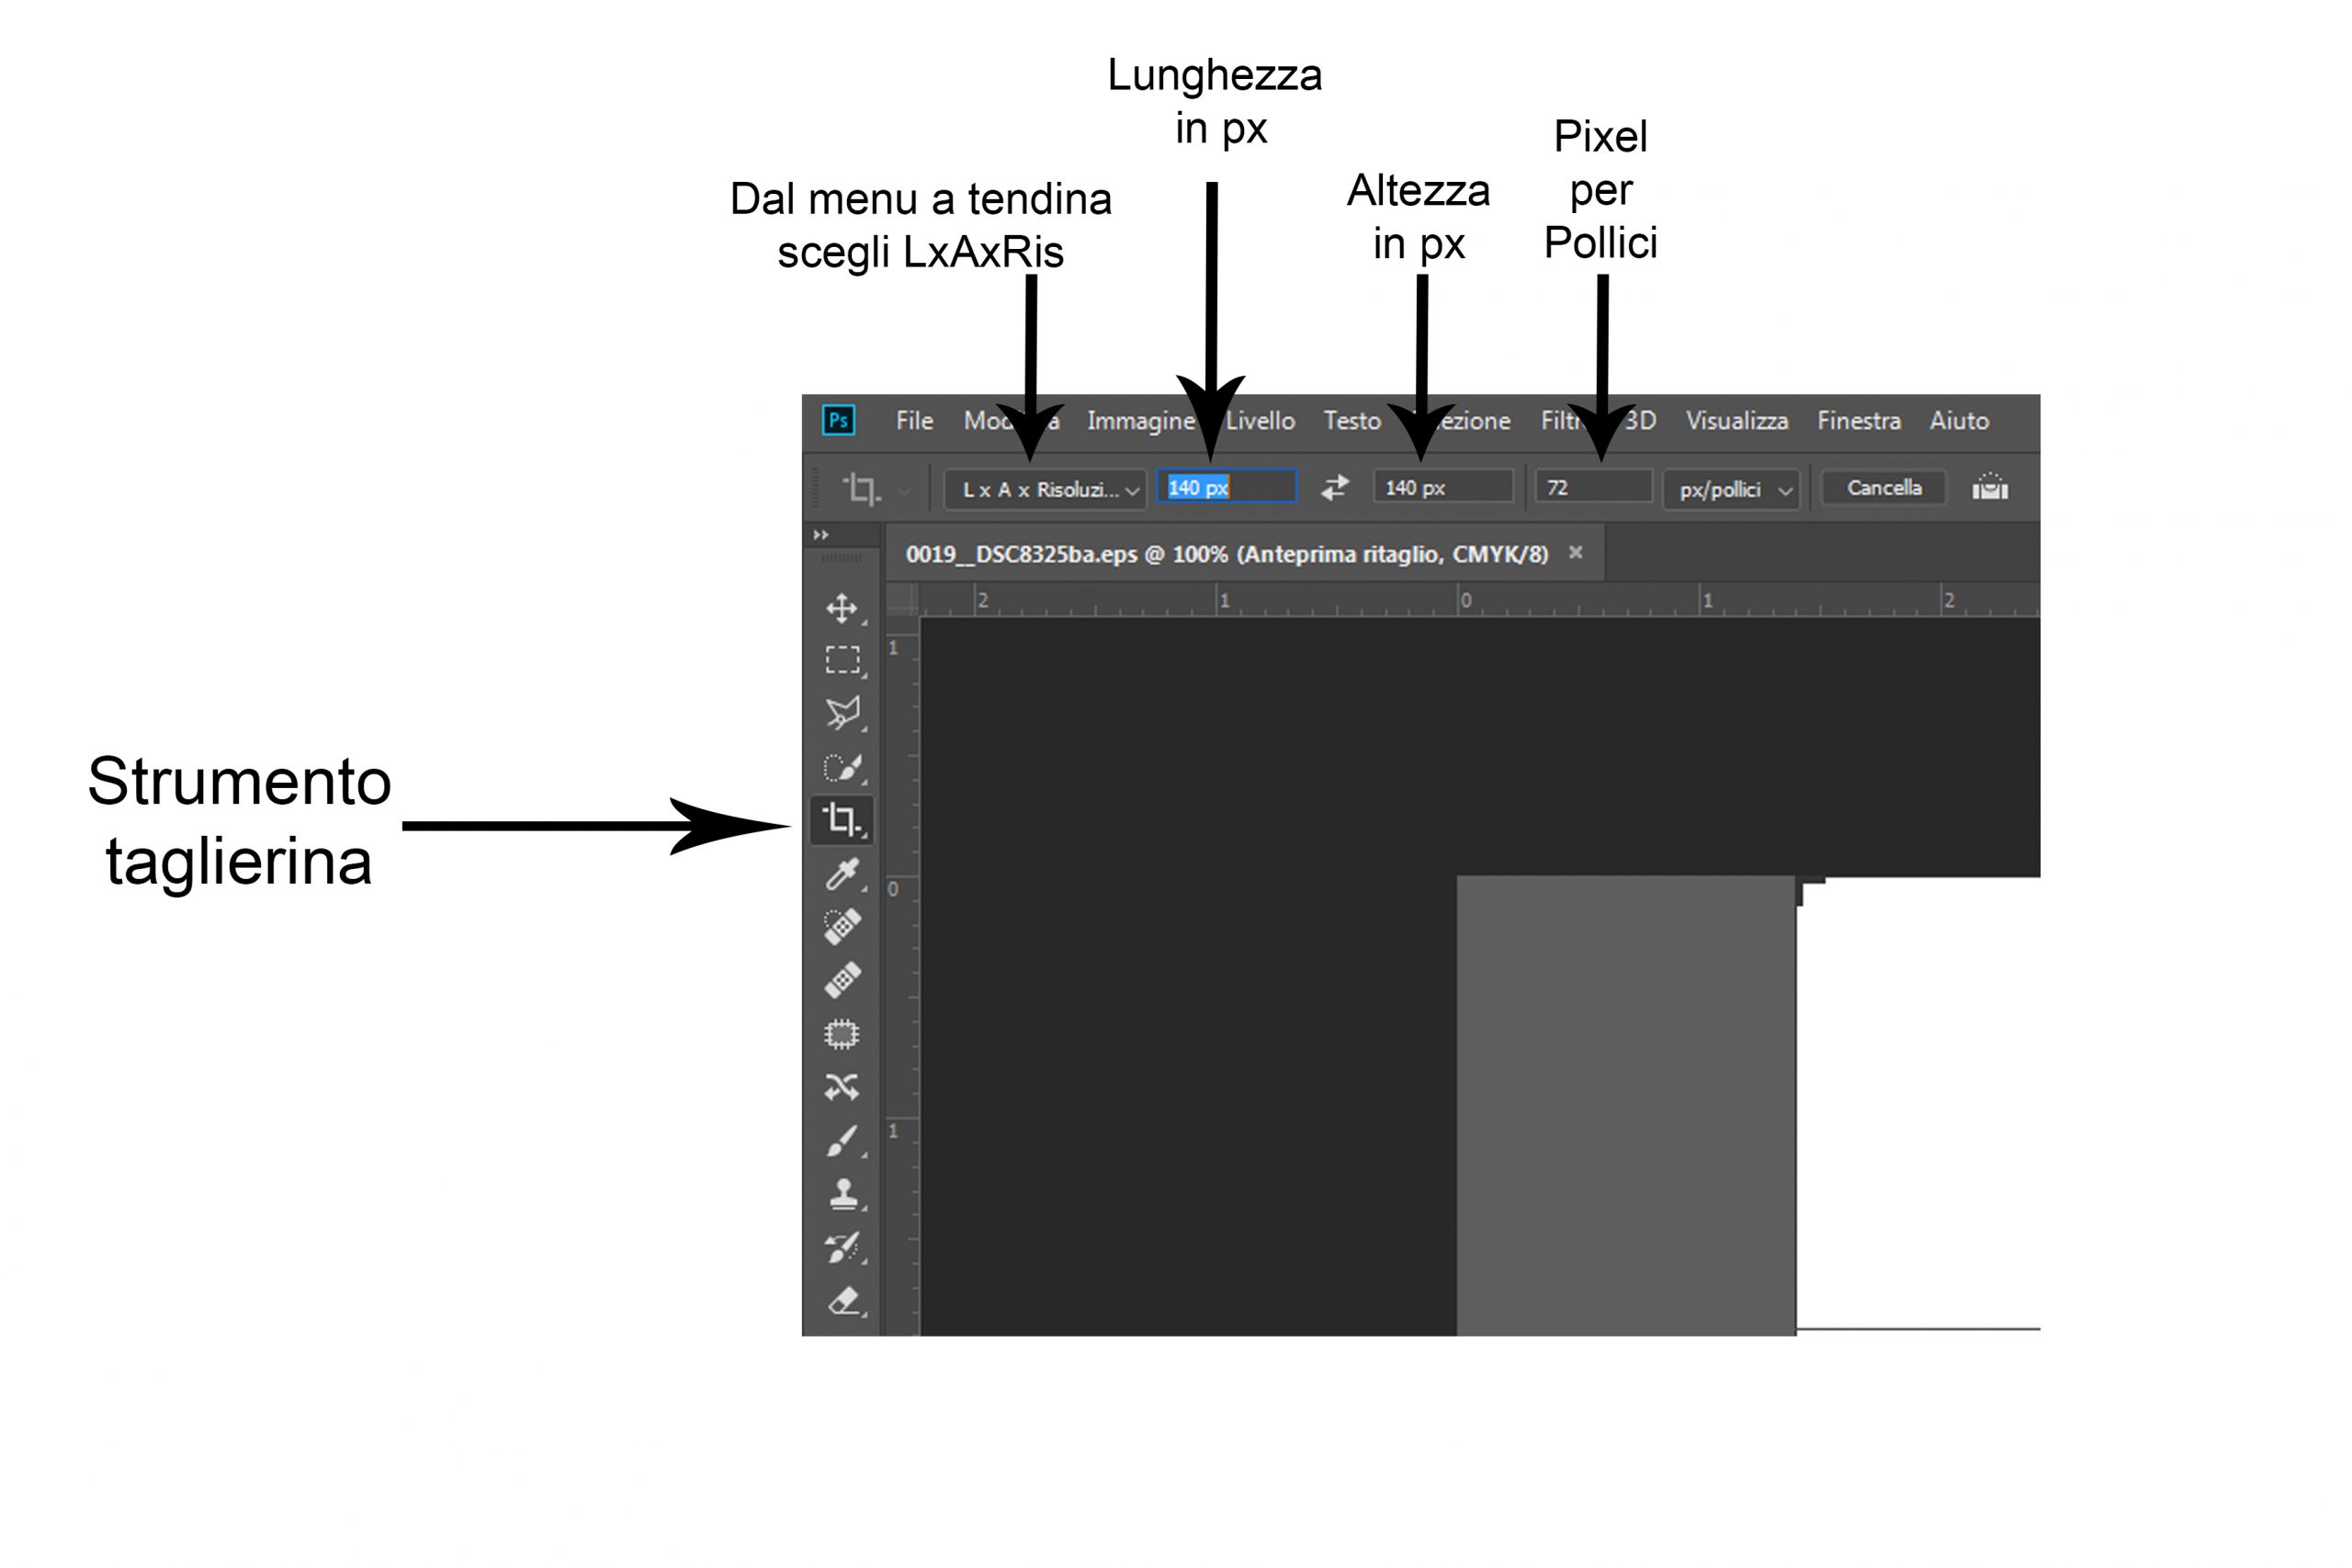
Task: Click the Straighten tool icon
Action: tap(1990, 487)
